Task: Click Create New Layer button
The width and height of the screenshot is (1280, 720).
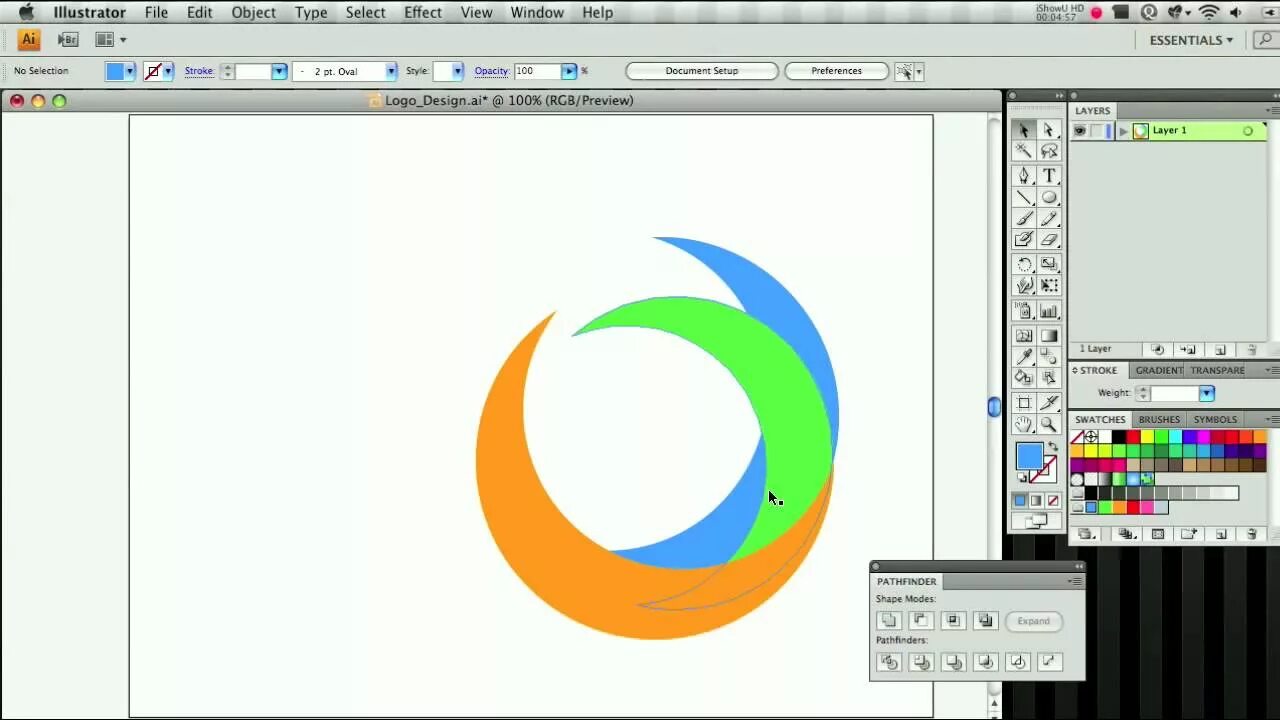Action: pyautogui.click(x=1220, y=350)
